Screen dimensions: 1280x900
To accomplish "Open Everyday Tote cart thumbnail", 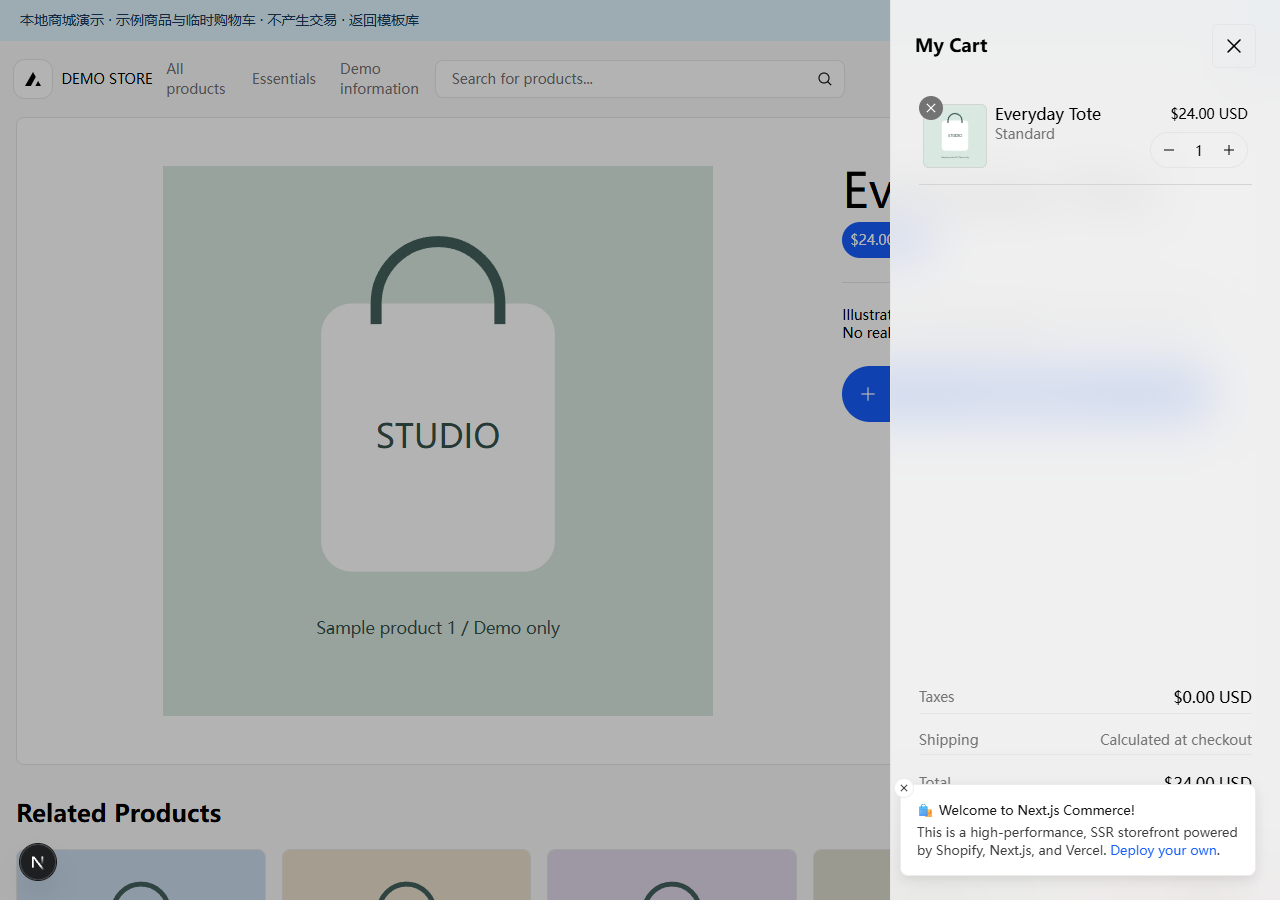I will (x=955, y=136).
